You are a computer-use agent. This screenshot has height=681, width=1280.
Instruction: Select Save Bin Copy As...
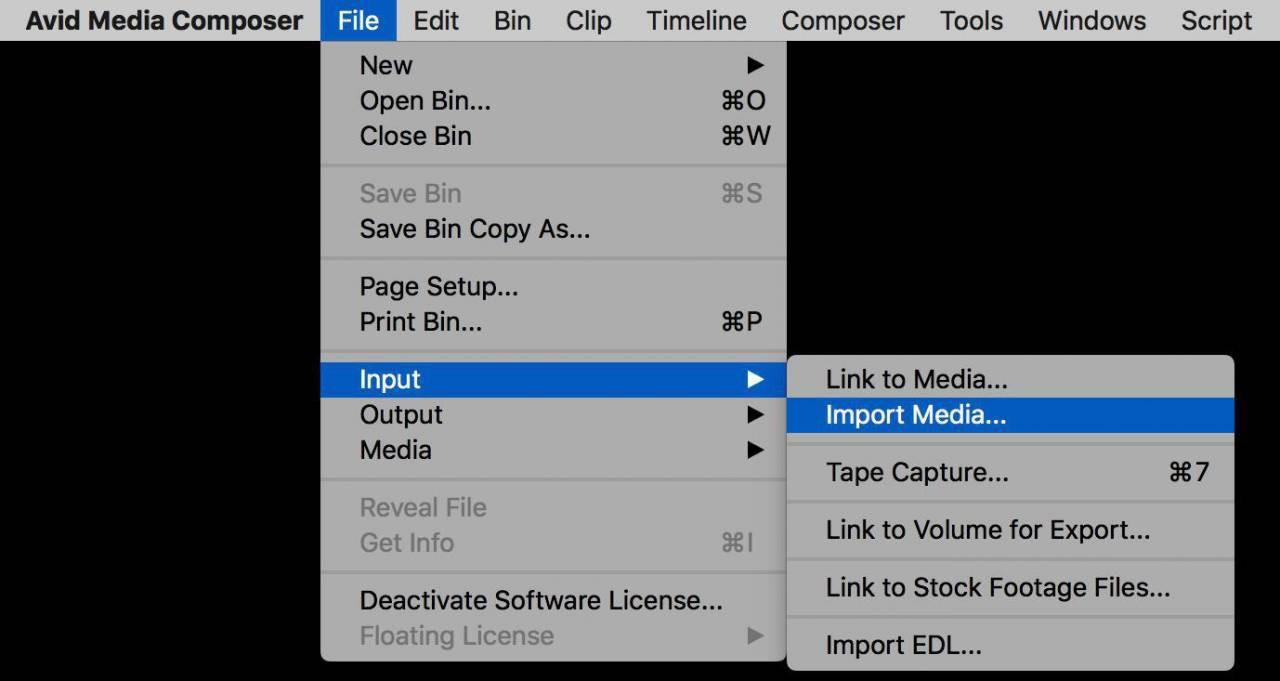tap(553, 229)
